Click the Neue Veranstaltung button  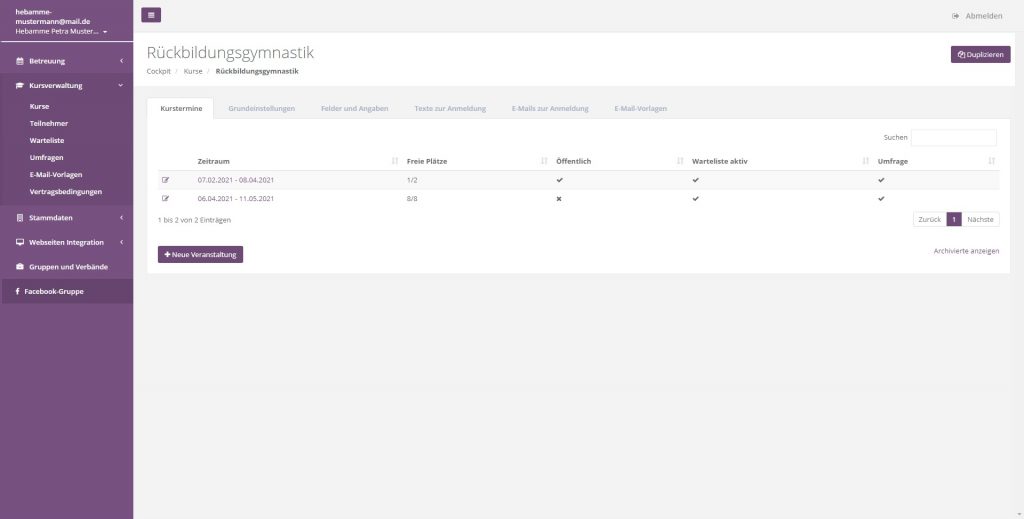pos(200,254)
